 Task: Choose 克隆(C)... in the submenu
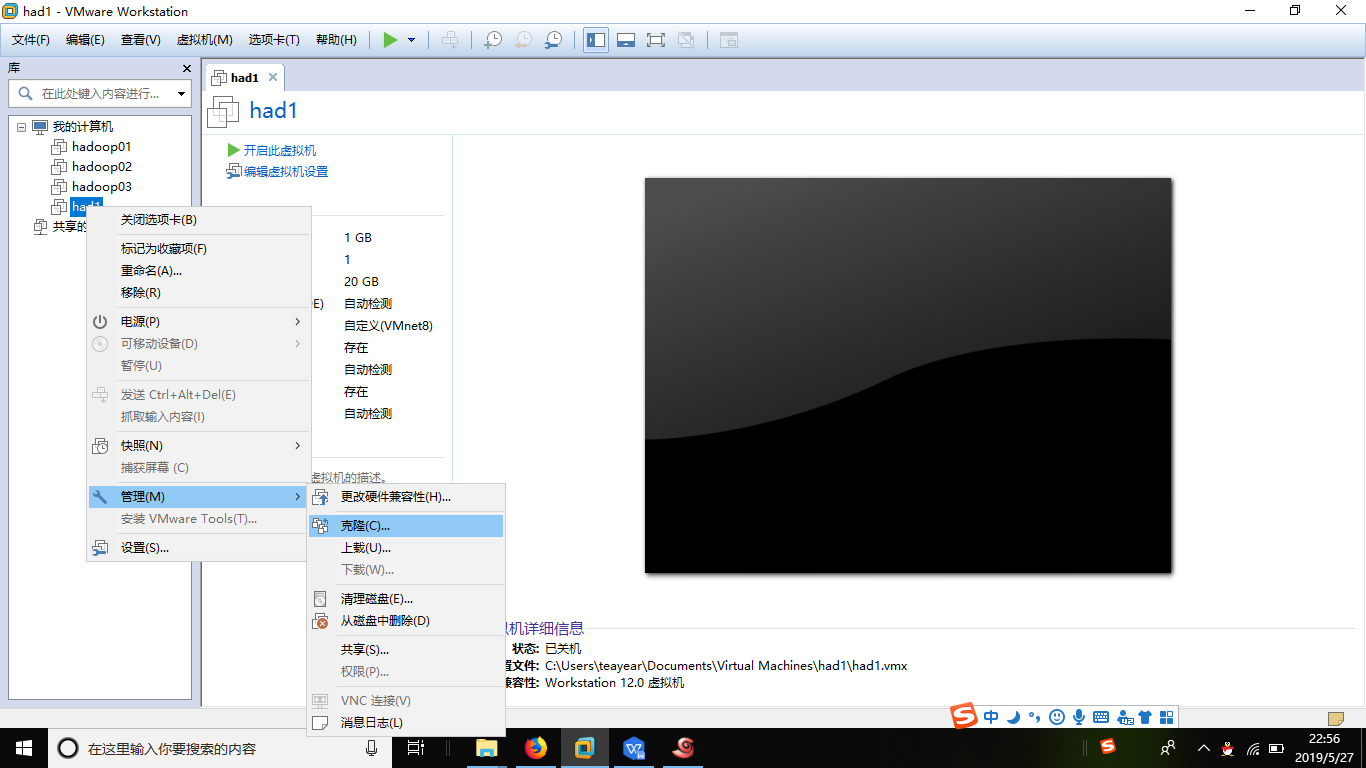[406, 526]
